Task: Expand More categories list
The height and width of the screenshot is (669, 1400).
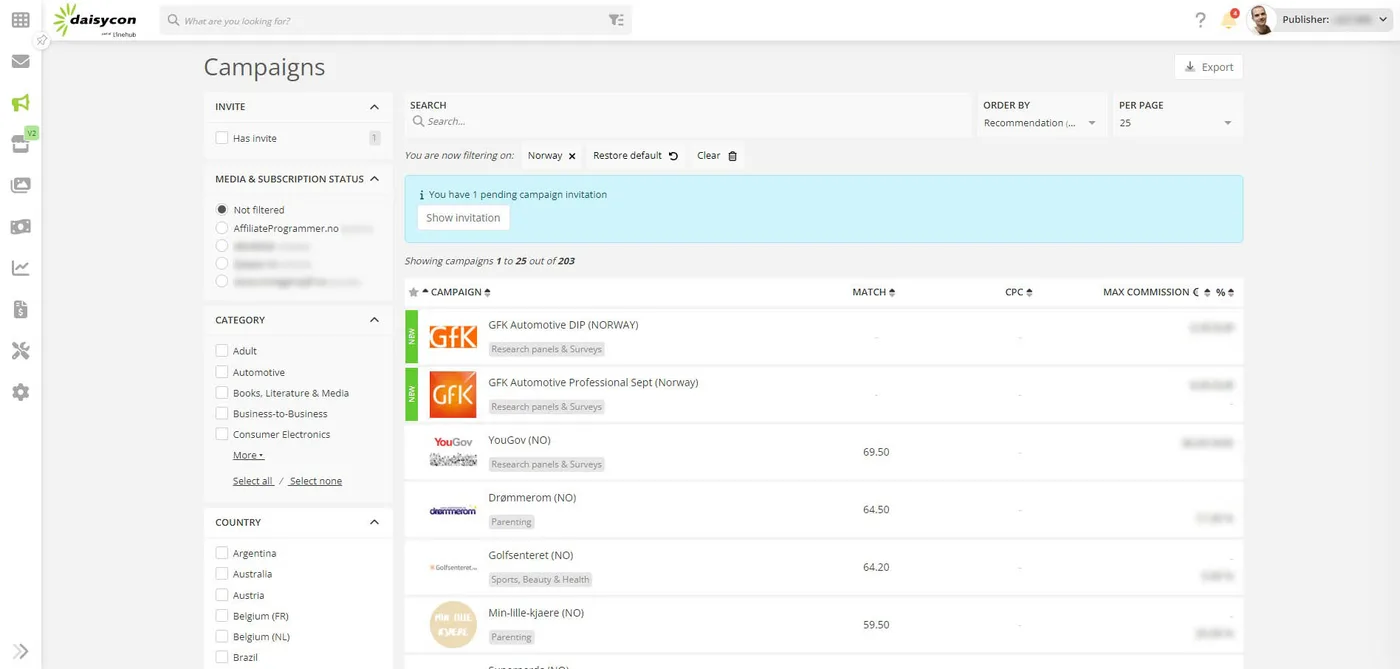Action: tap(248, 455)
